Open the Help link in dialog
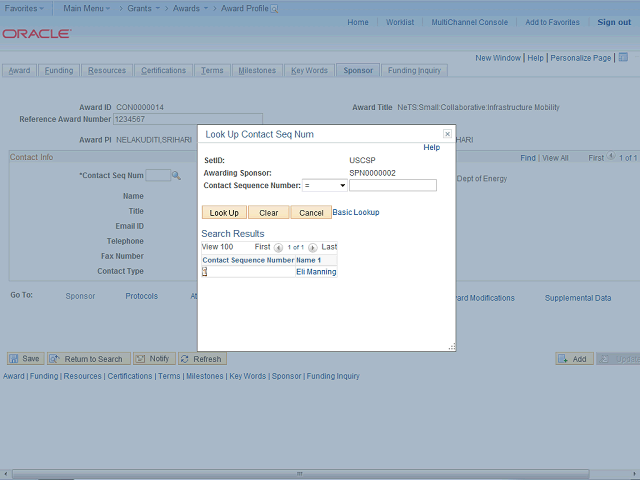Viewport: 640px width, 480px height. 431,147
